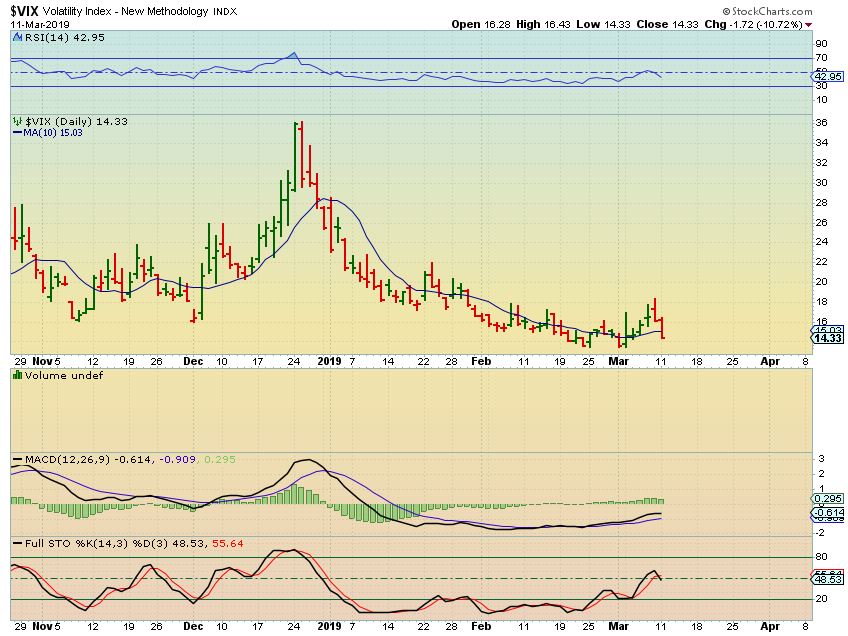Image resolution: width=848 pixels, height=636 pixels.
Task: Click the MACD(12,26,9) legend icon
Action: coord(15,460)
